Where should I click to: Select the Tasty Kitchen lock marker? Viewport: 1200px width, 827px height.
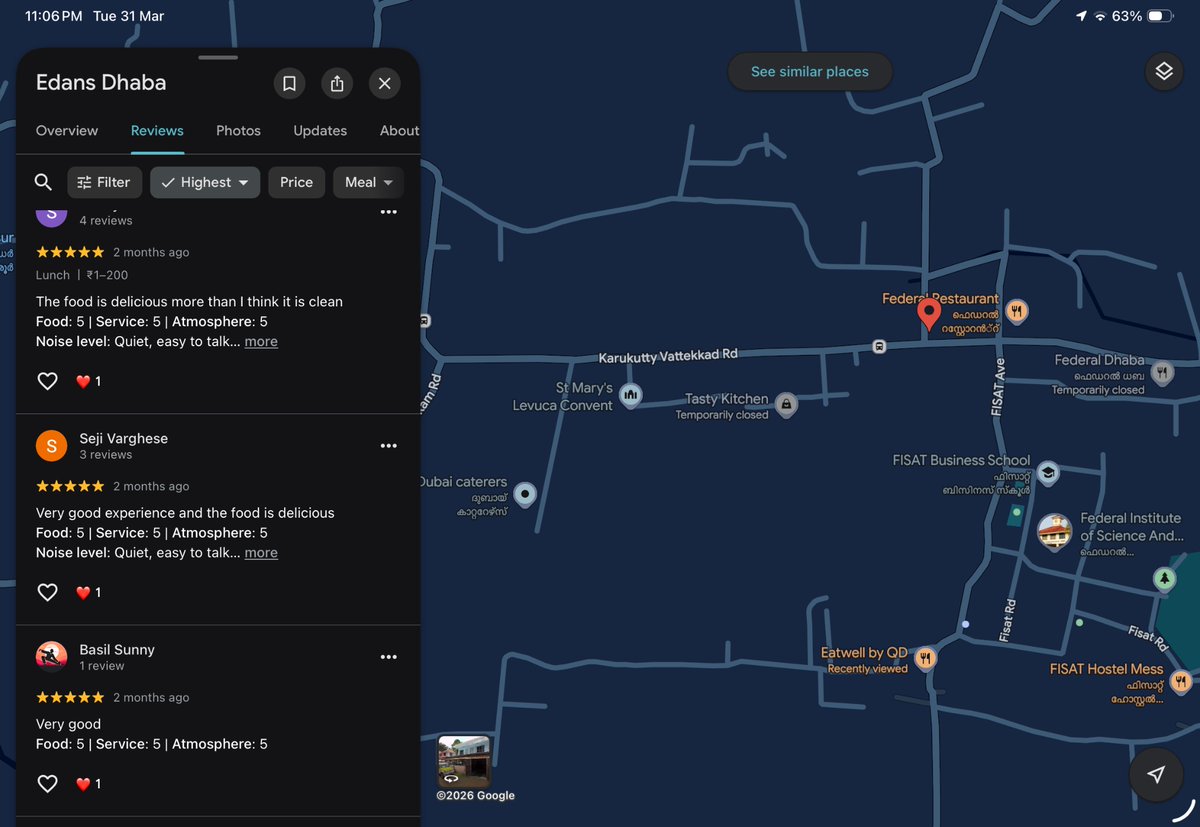click(786, 404)
